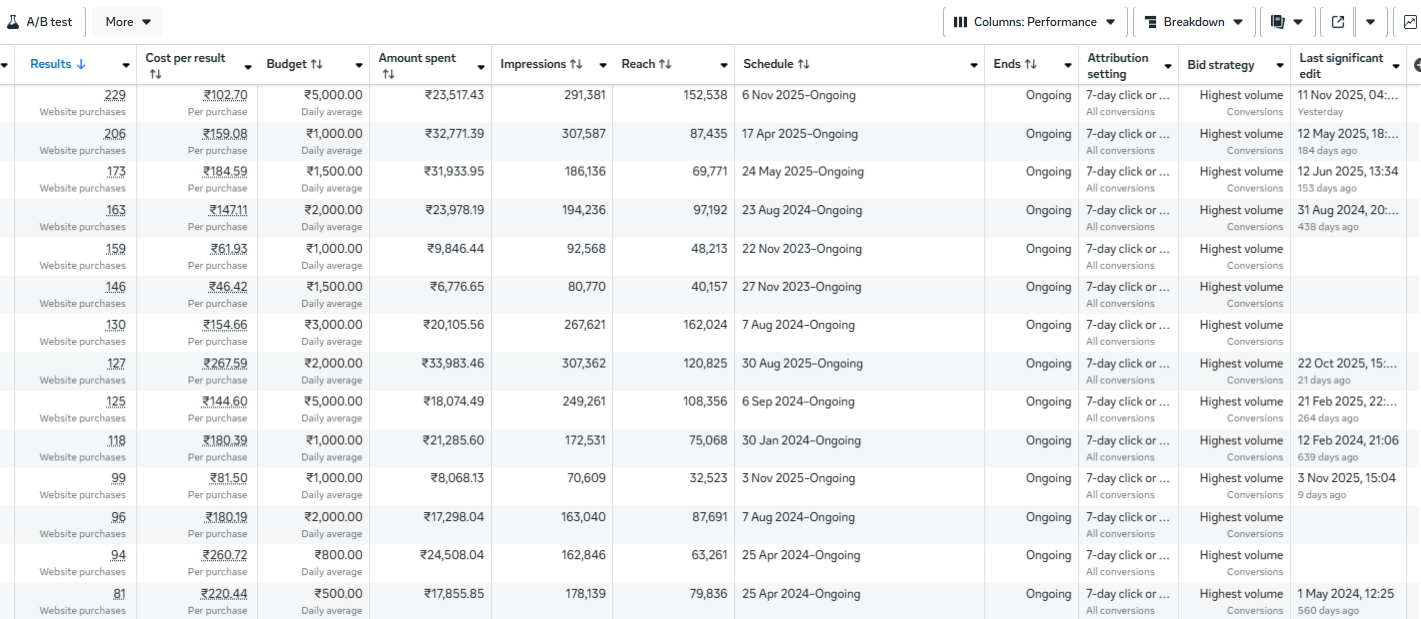Open the charts view icon
This screenshot has width=1421, height=619.
click(1410, 22)
